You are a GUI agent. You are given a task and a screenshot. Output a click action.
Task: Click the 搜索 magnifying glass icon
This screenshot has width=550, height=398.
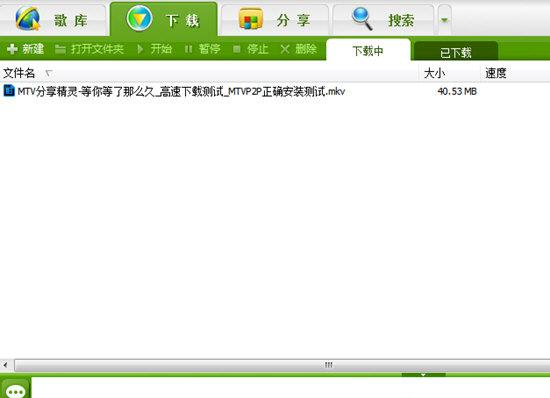point(362,19)
